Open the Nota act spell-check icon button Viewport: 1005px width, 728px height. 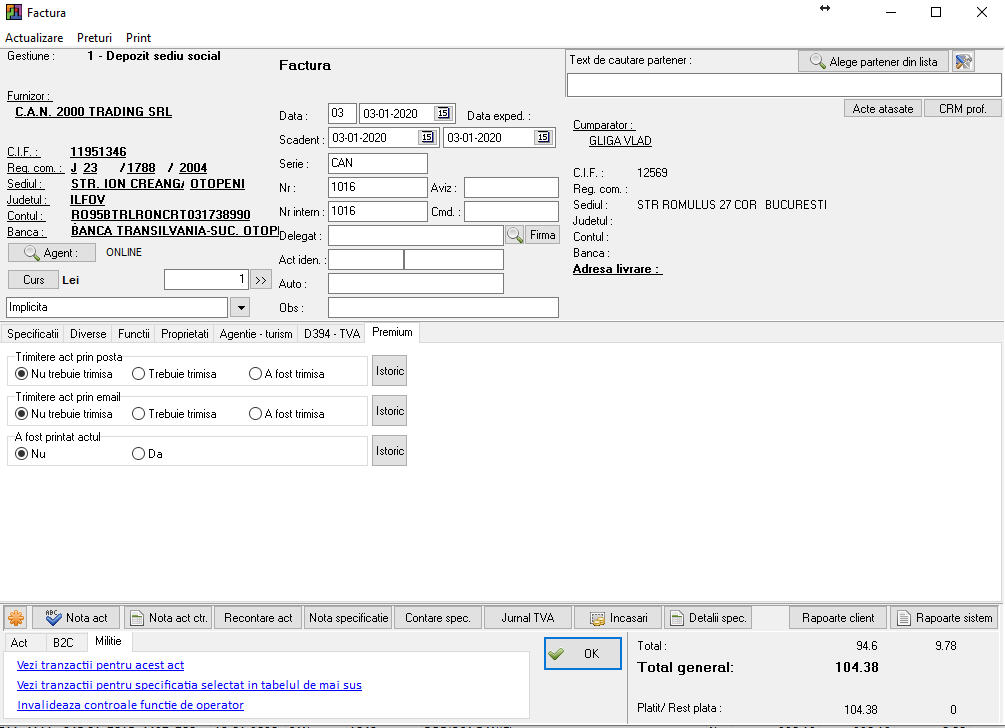pyautogui.click(x=76, y=618)
